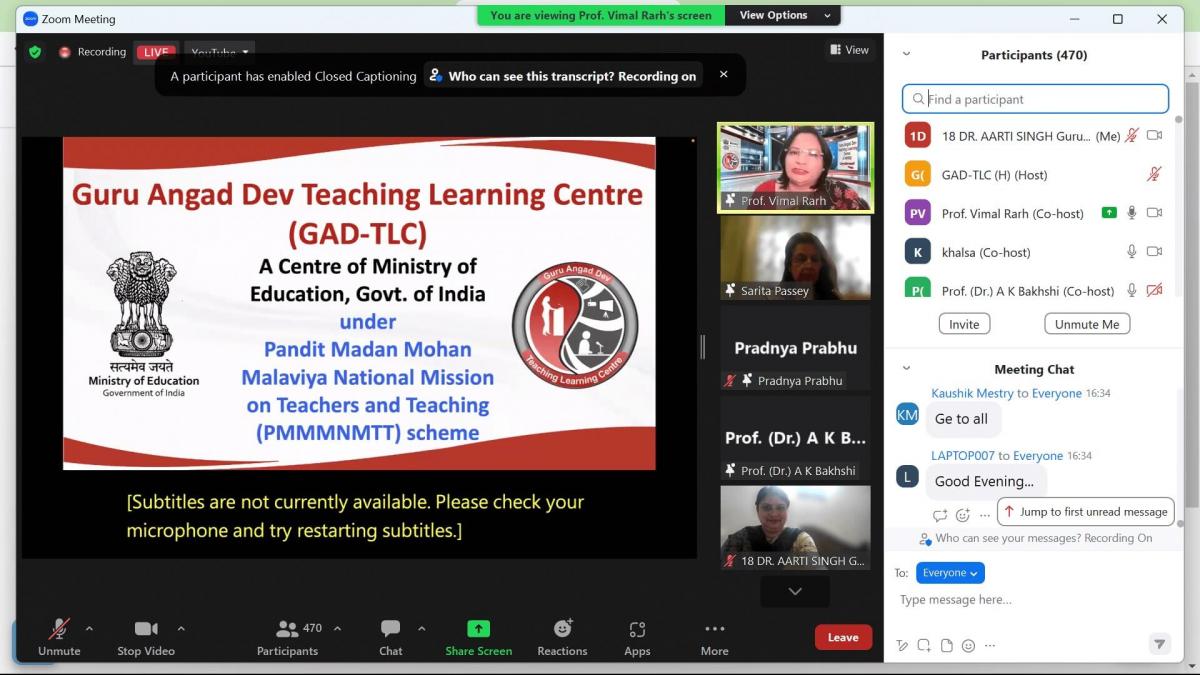Click the GAD-TLC (H) (Host) participant name
Image resolution: width=1200 pixels, height=675 pixels.
click(x=994, y=174)
